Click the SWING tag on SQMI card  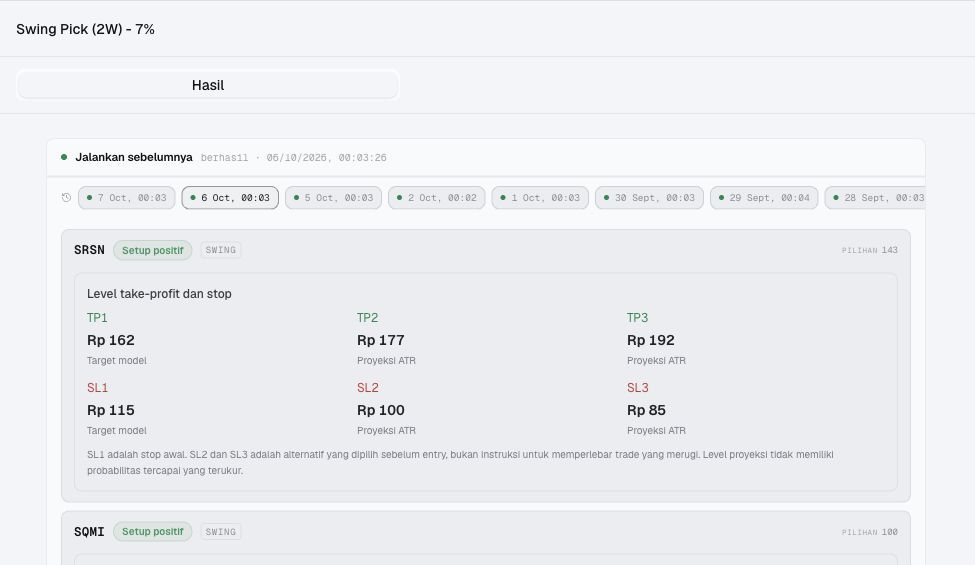click(x=221, y=531)
